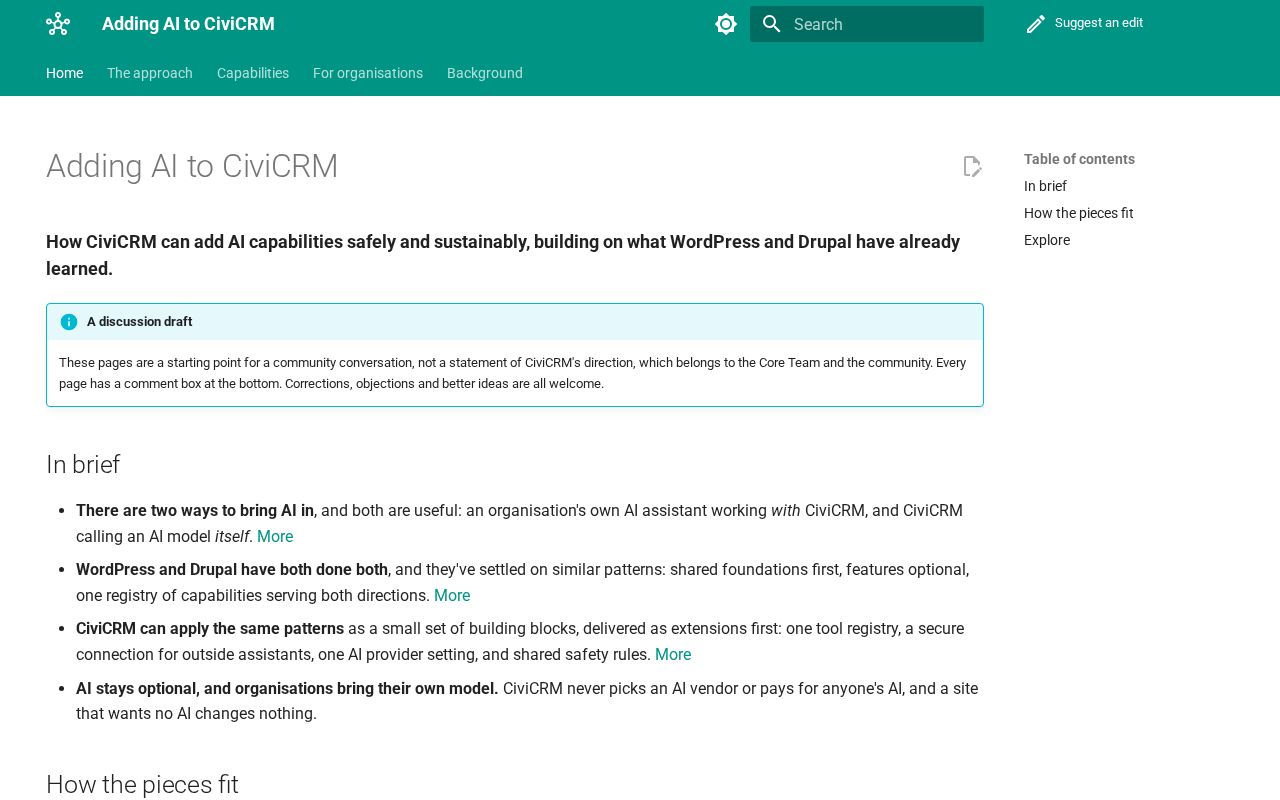The width and height of the screenshot is (1280, 800).
Task: Select the Home tab
Action: (x=65, y=73)
